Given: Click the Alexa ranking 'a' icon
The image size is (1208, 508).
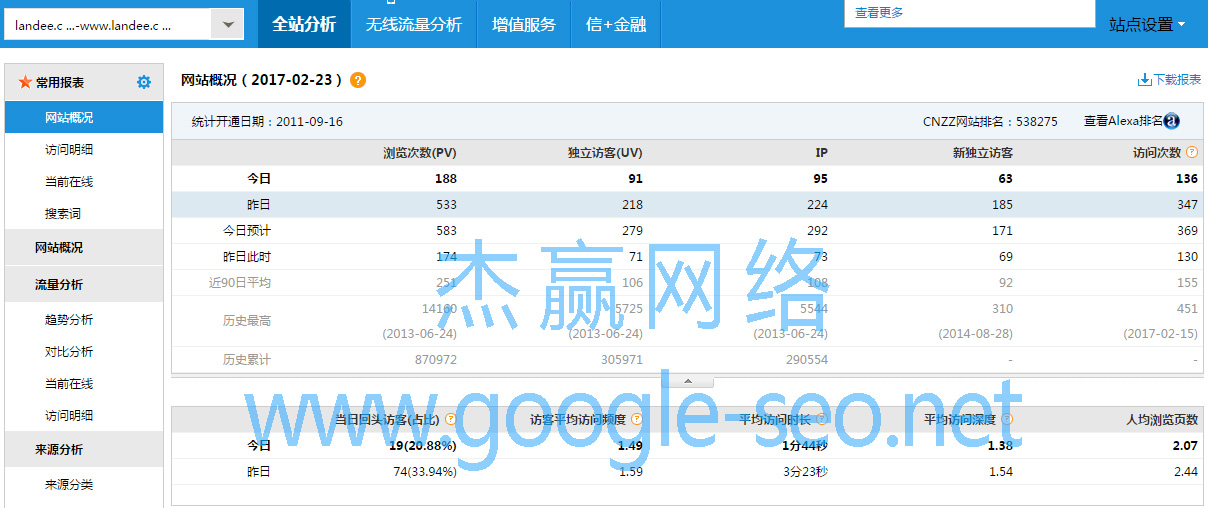Looking at the screenshot, I should 1172,121.
